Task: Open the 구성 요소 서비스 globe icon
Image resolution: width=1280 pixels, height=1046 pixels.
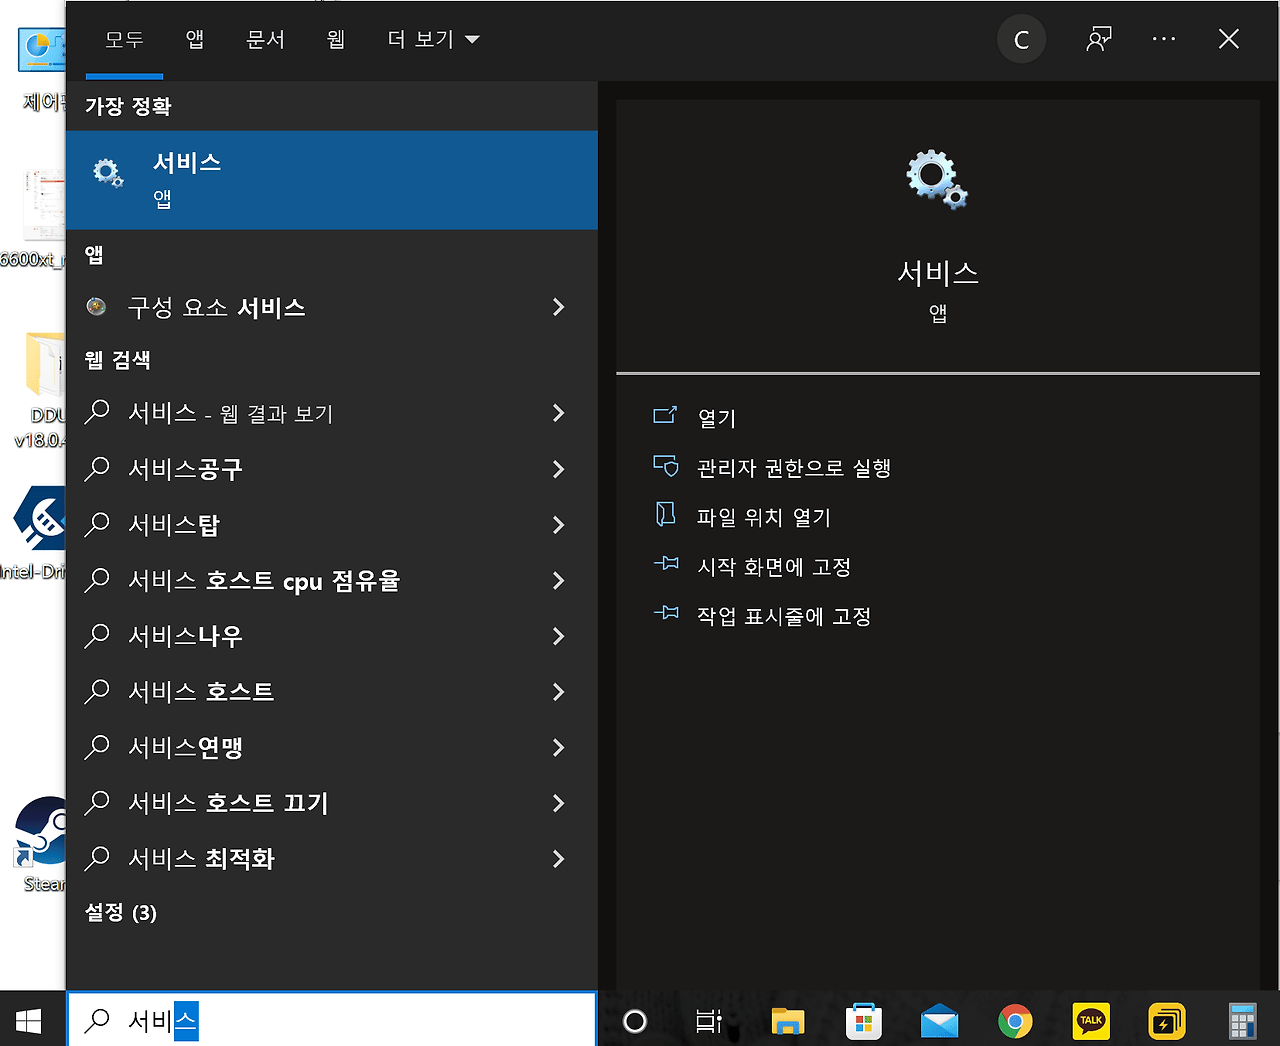Action: (x=96, y=307)
